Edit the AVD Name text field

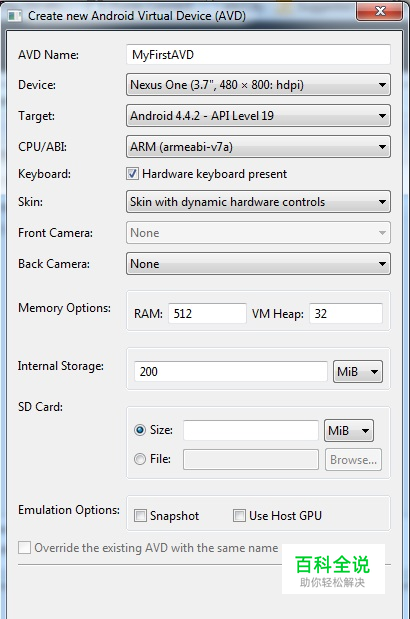(258, 54)
